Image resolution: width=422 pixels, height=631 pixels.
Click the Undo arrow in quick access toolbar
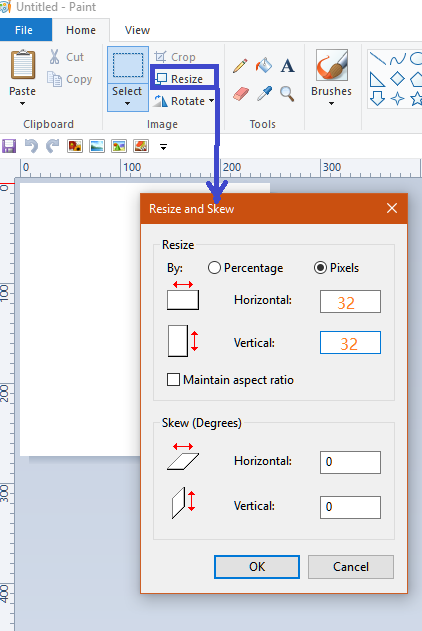(x=31, y=146)
